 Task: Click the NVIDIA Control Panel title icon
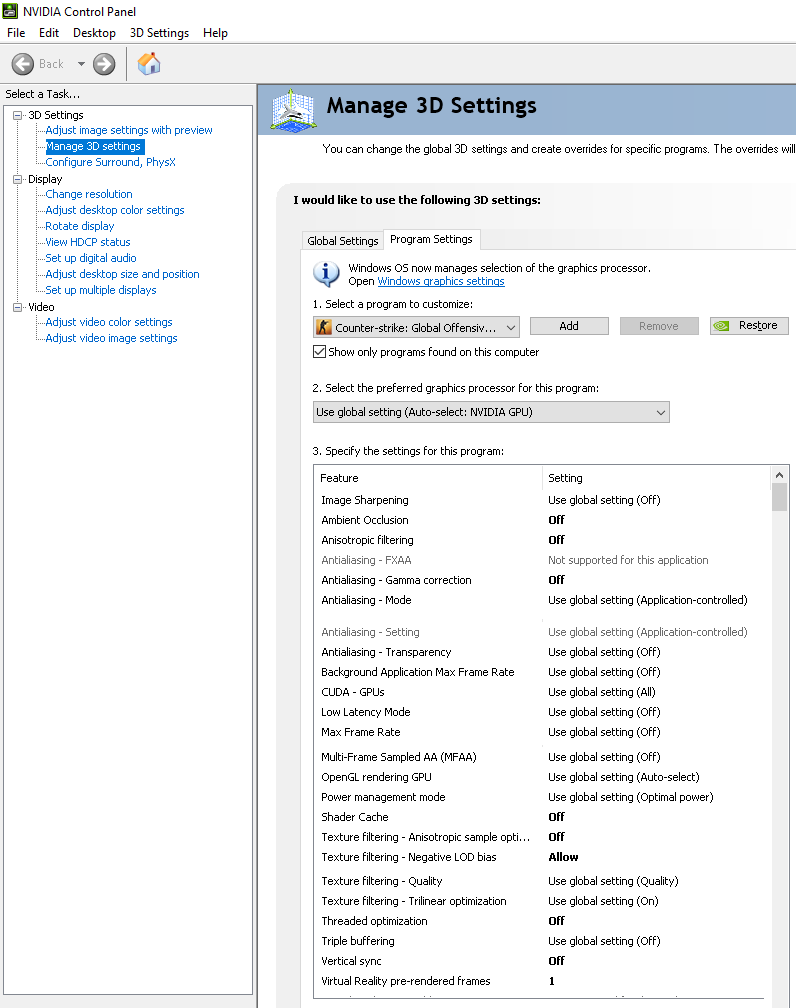10,11
